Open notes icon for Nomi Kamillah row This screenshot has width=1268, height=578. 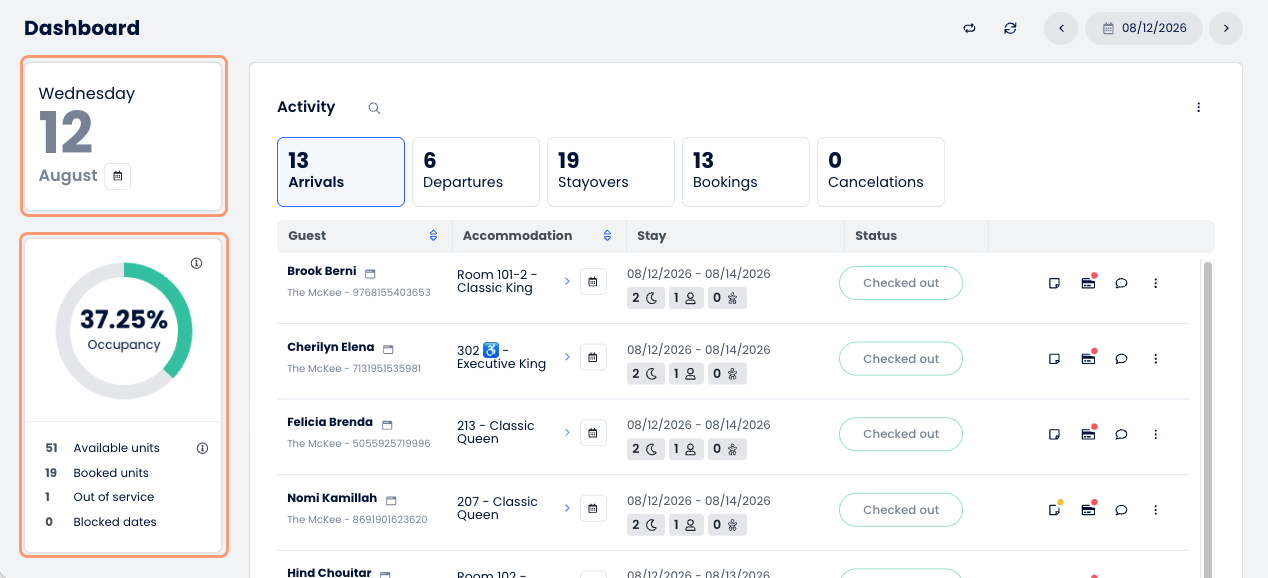pyautogui.click(x=1054, y=510)
